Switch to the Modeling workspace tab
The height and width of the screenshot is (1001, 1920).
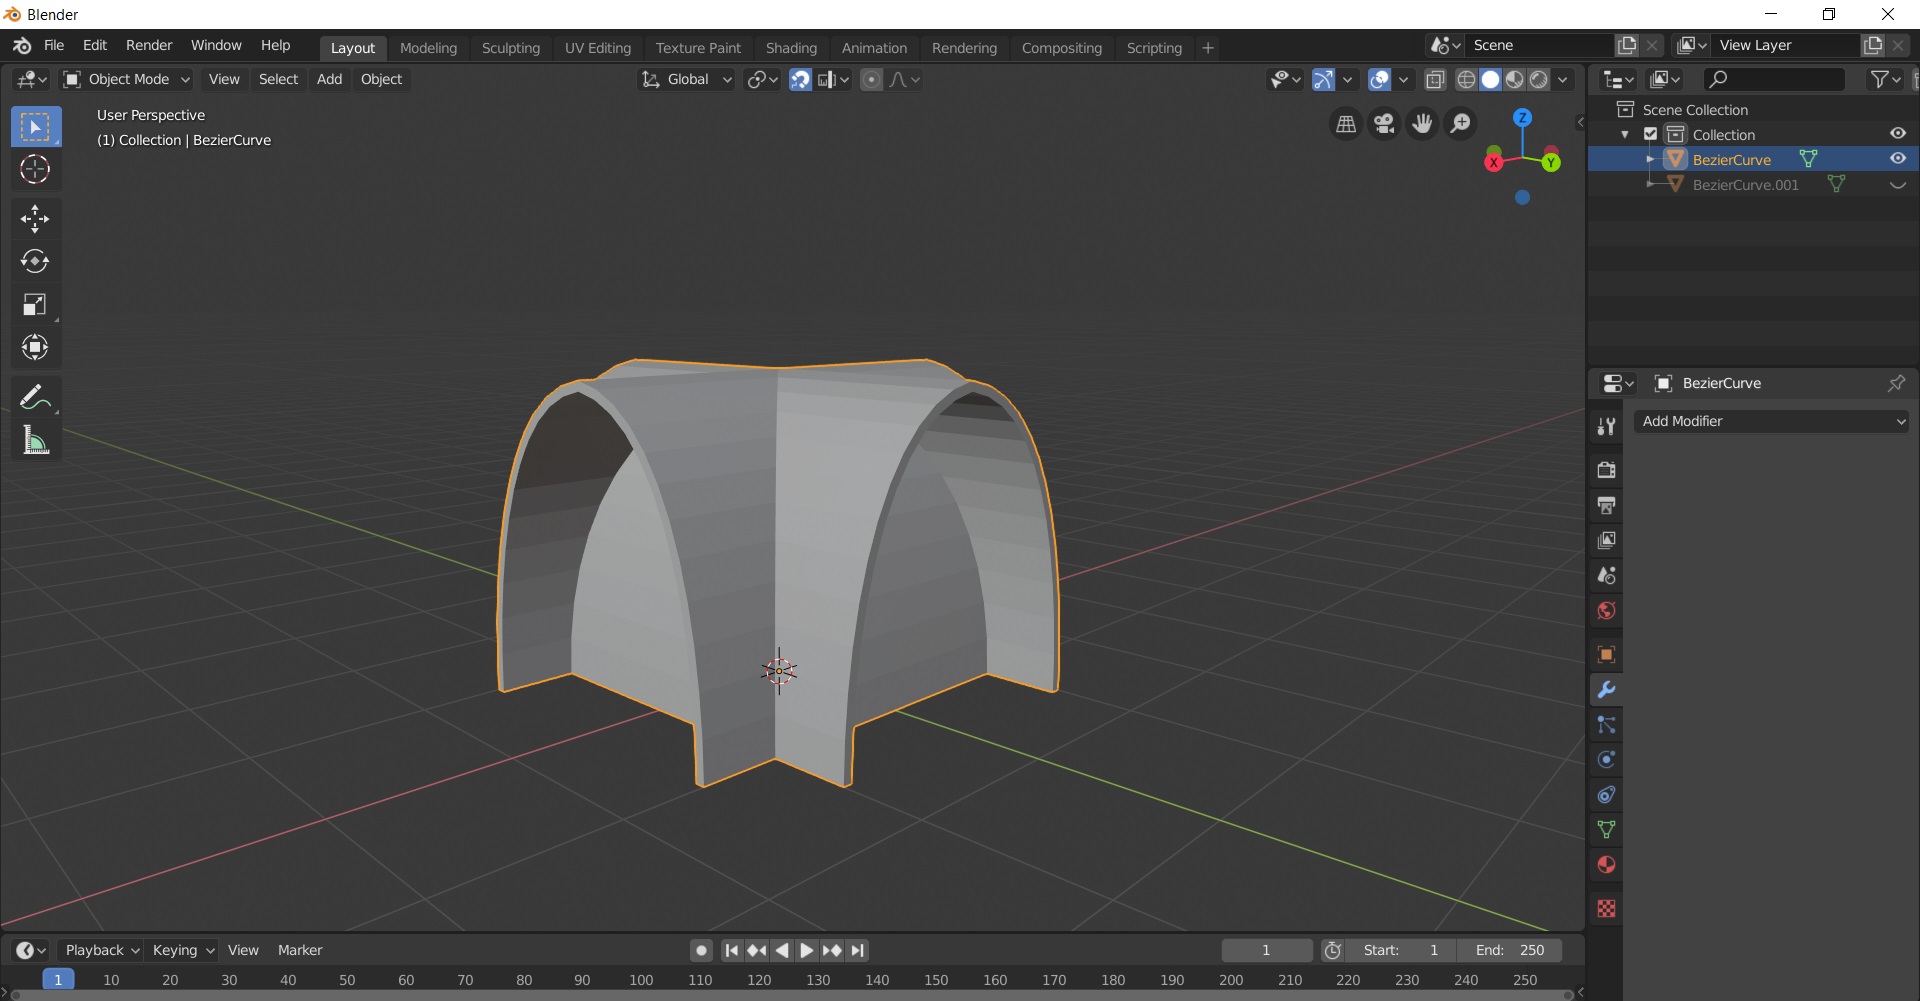coord(428,48)
